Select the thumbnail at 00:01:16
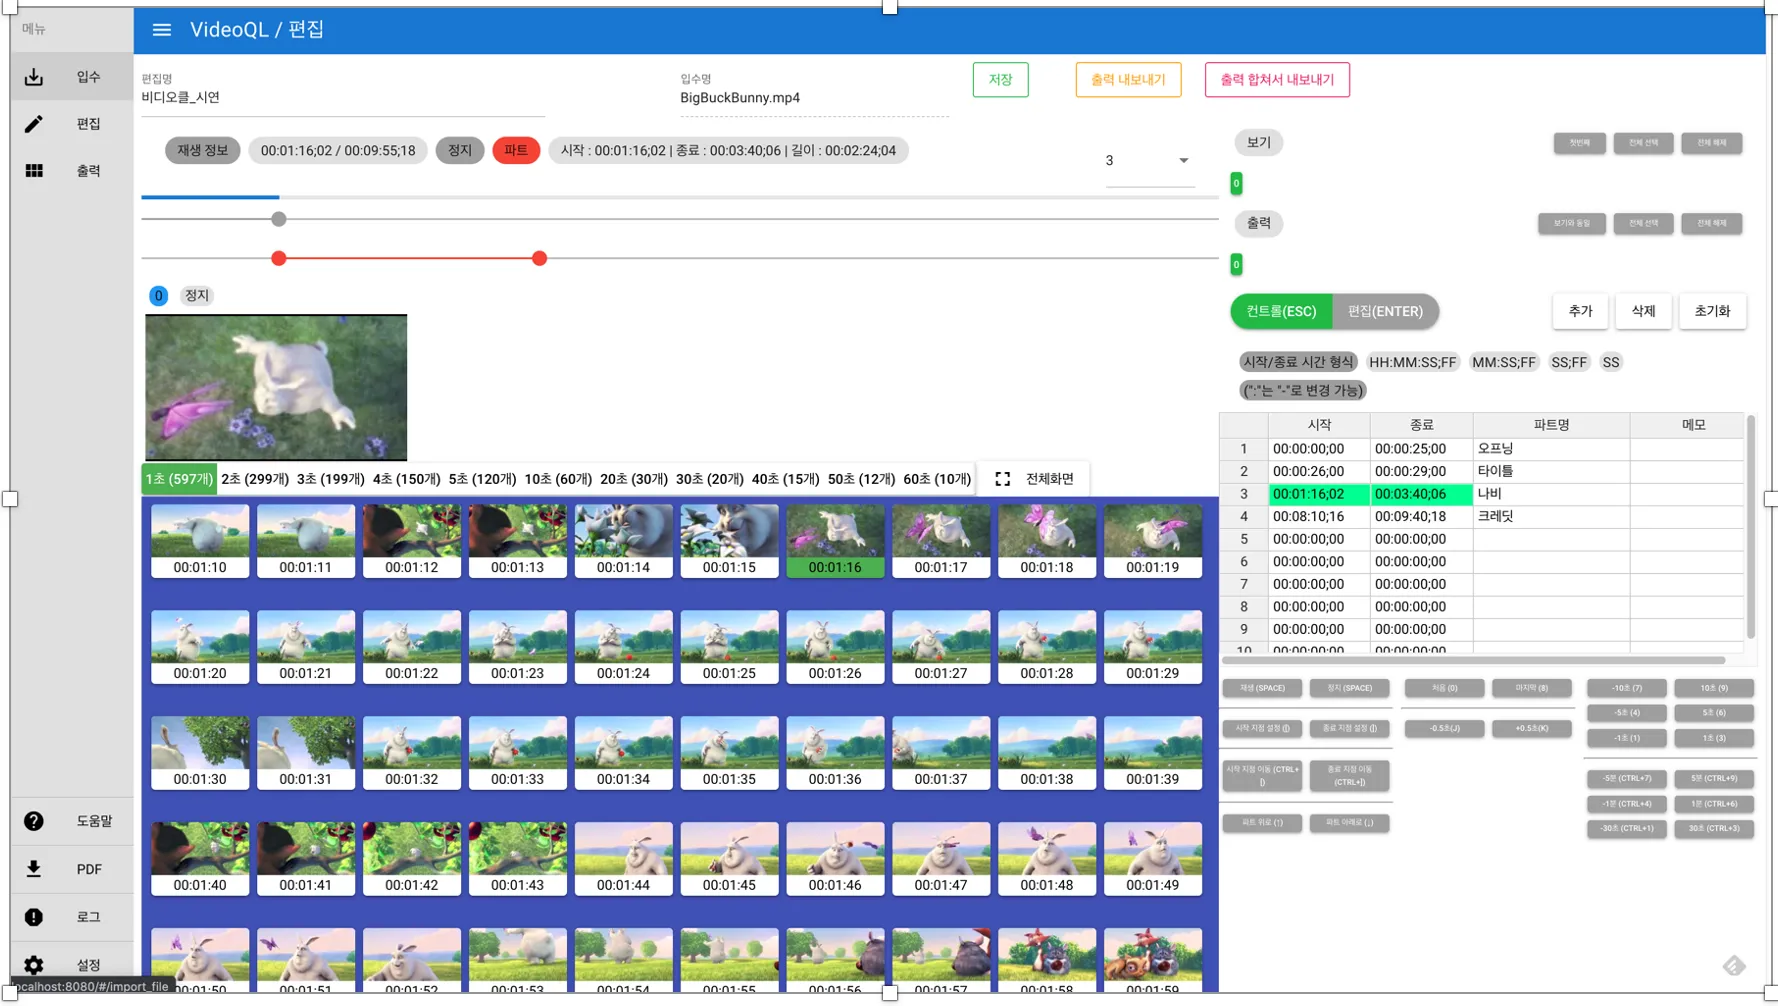This screenshot has height=1006, width=1778. click(835, 541)
